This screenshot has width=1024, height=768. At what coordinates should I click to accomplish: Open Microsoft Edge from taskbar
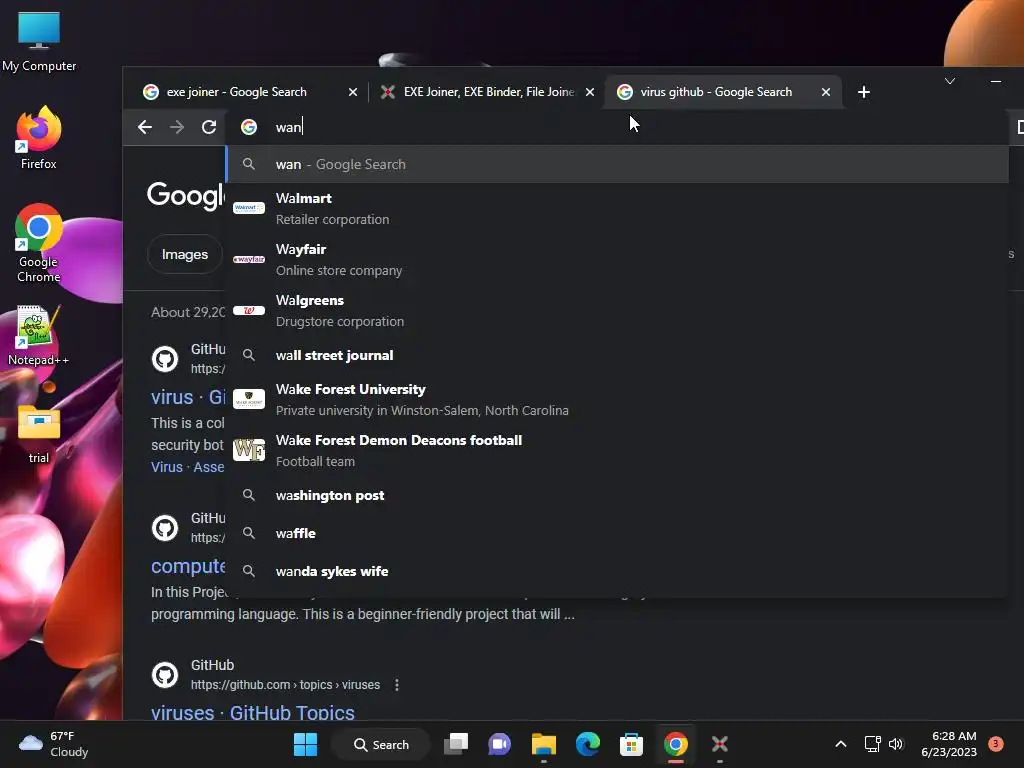588,744
